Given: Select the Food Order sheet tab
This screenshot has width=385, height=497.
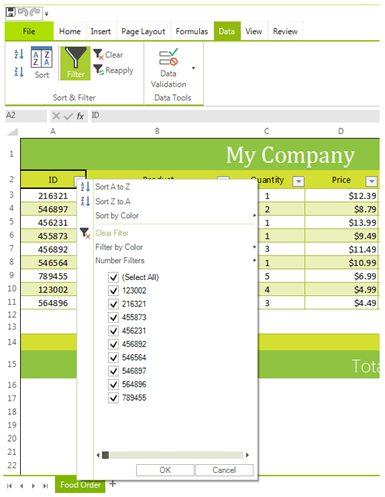Looking at the screenshot, I should [80, 485].
